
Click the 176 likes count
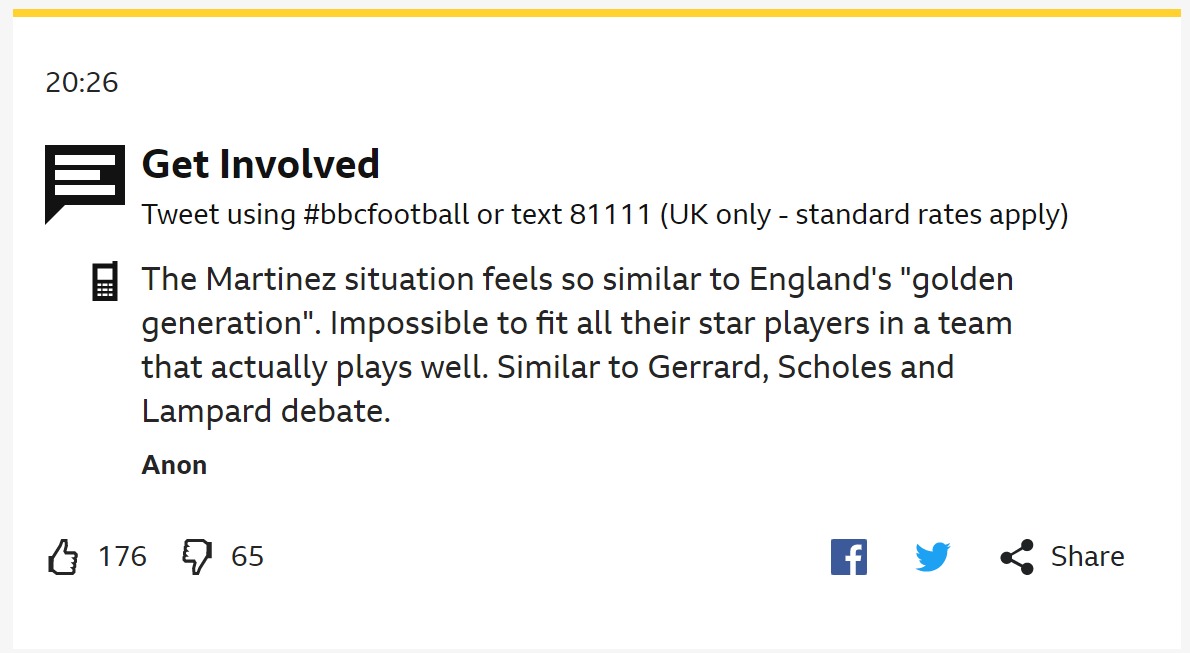pyautogui.click(x=122, y=556)
